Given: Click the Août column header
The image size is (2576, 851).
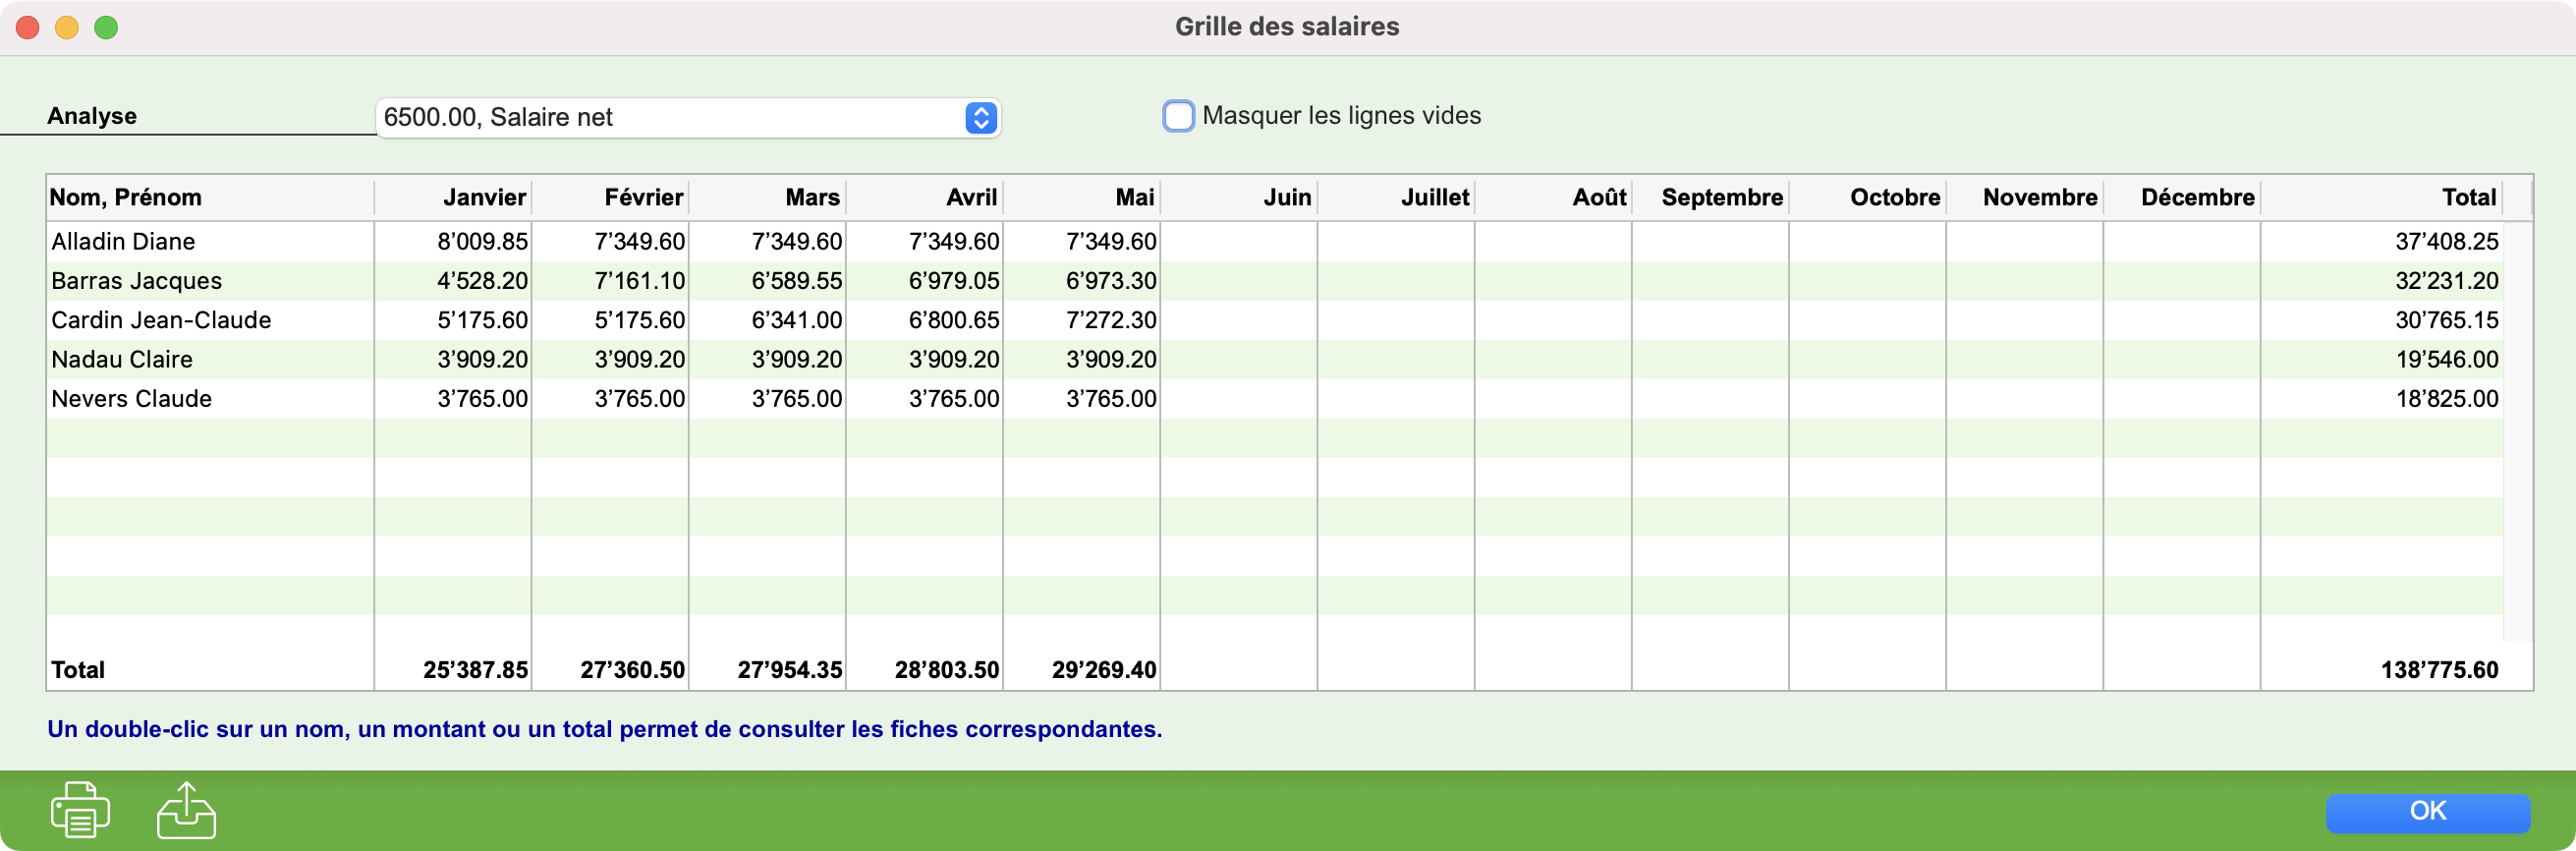Looking at the screenshot, I should [x=1552, y=197].
